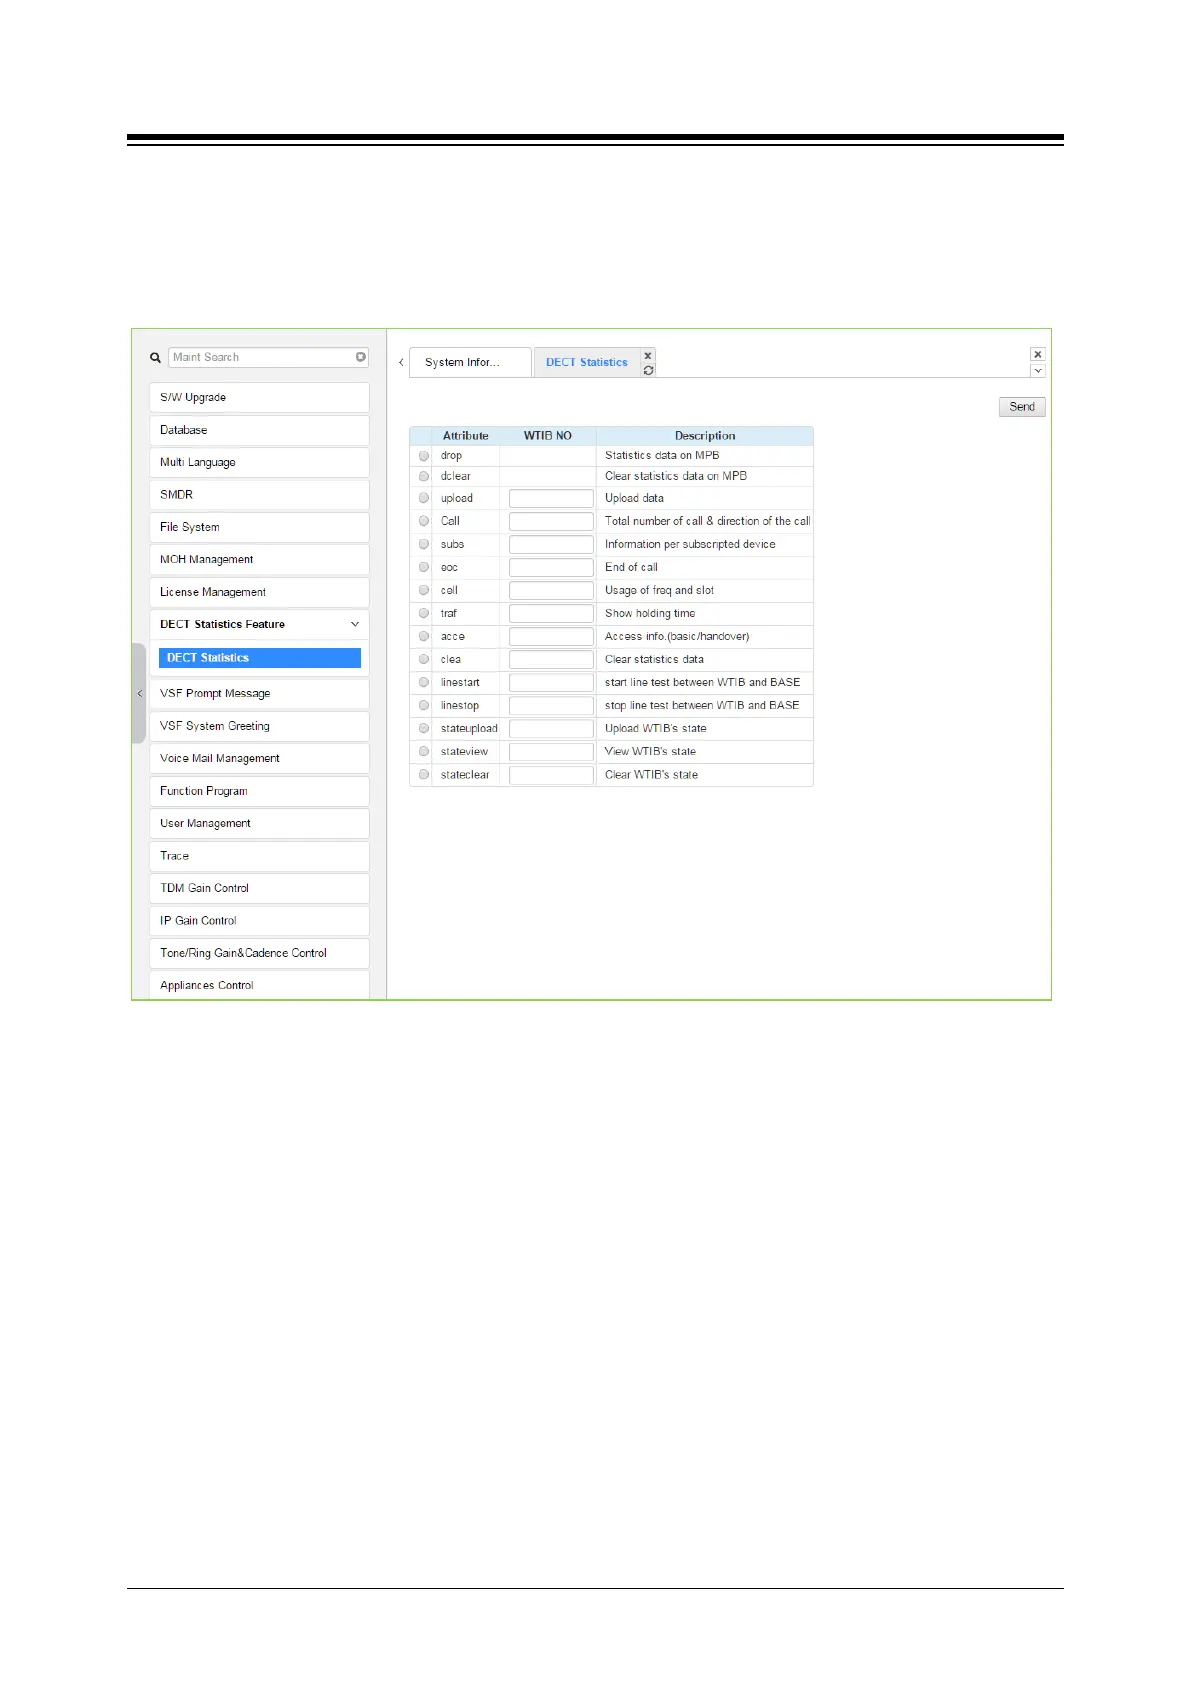Image resolution: width=1191 pixels, height=1684 pixels.
Task: Select the stateview radio button
Action: tap(424, 751)
